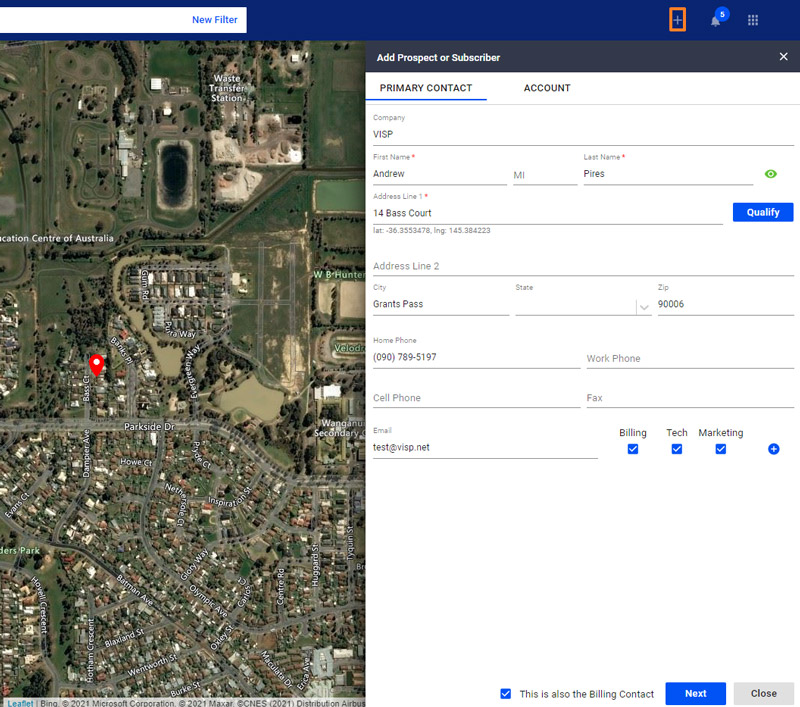The image size is (800, 707).
Task: Click the First Name field with Andrew
Action: (x=439, y=174)
